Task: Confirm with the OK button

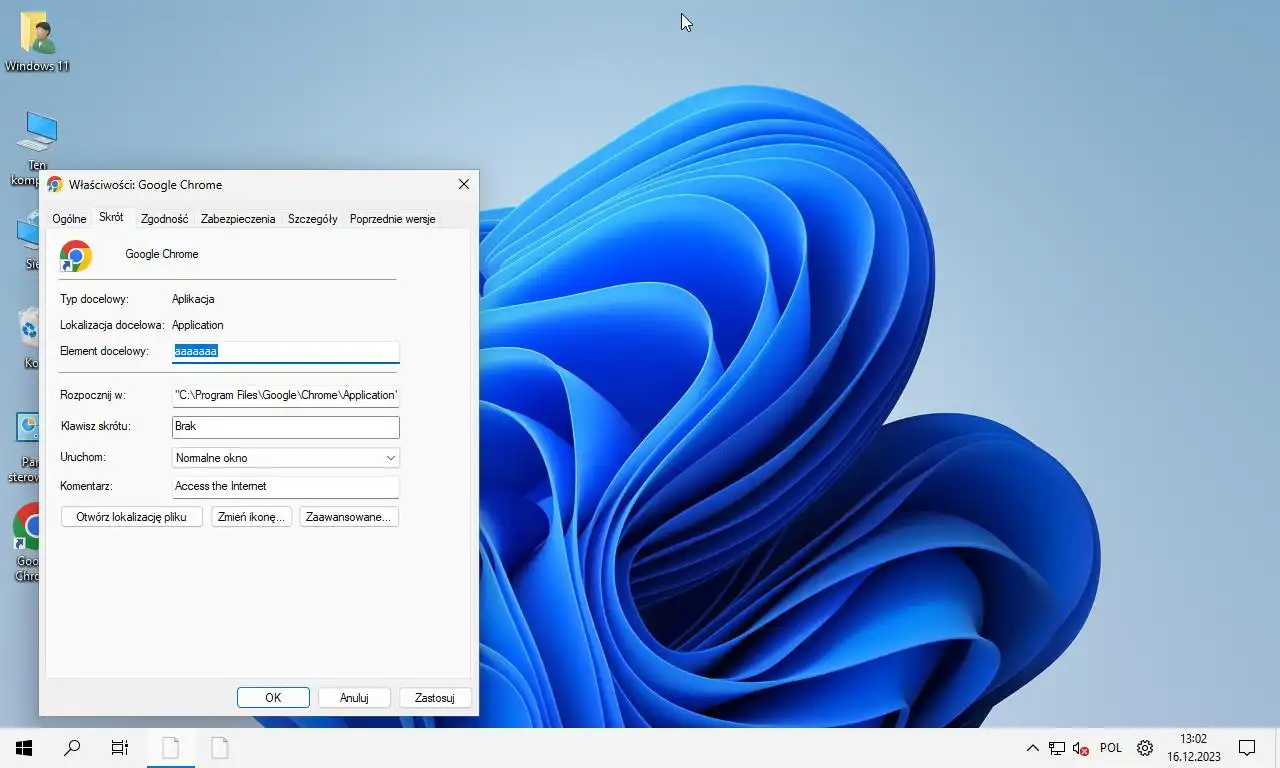Action: point(273,698)
